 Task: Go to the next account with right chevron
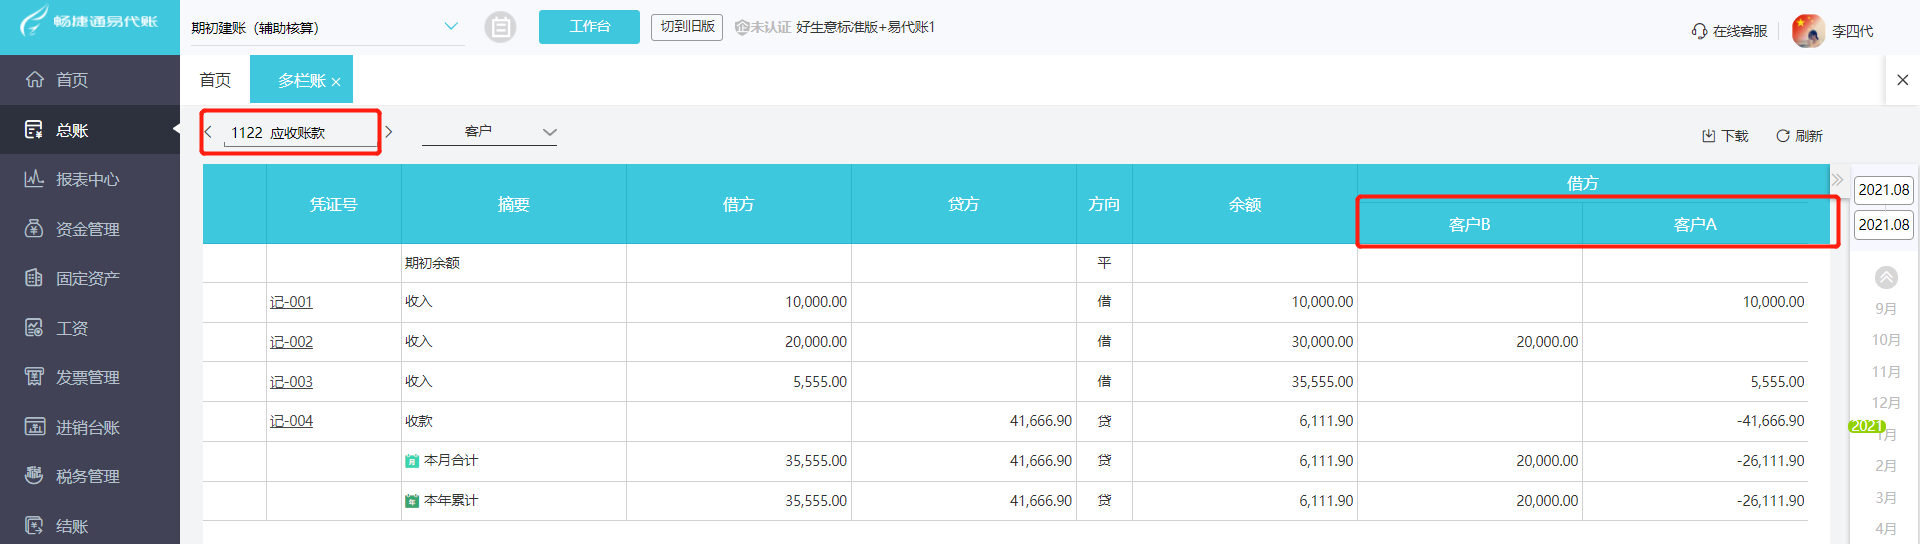point(389,132)
